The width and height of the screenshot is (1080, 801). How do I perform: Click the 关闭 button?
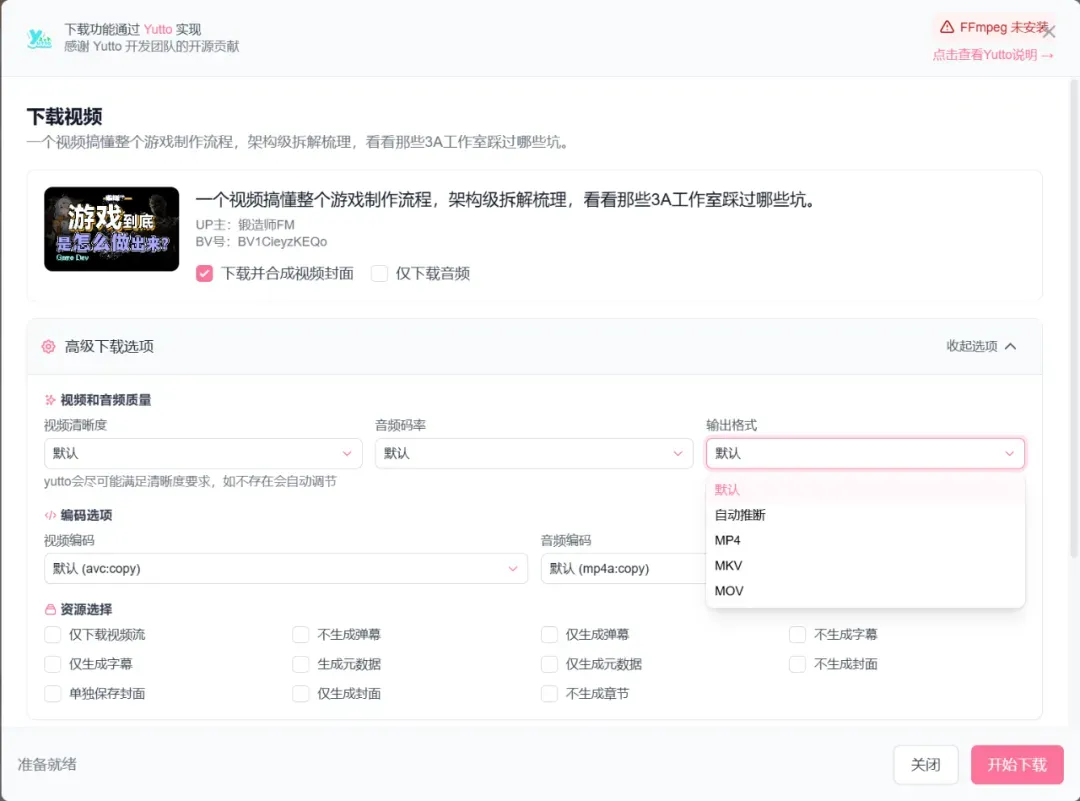[926, 764]
